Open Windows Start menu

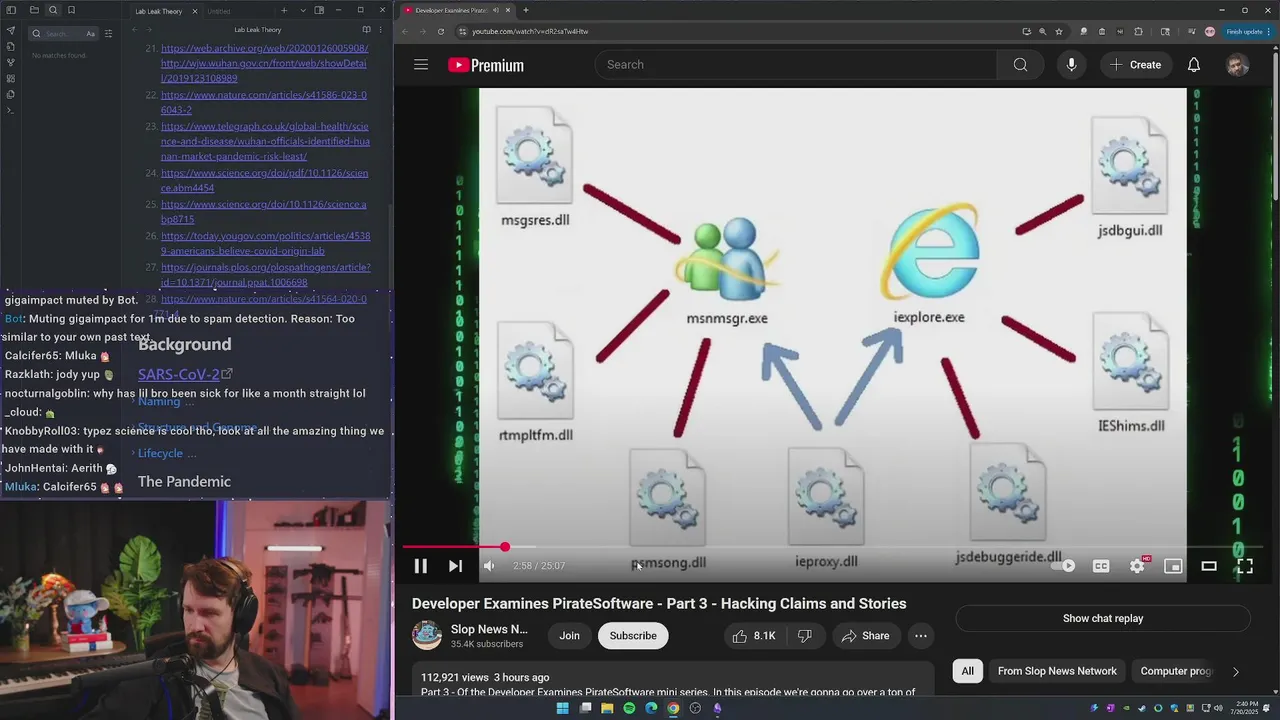(563, 708)
